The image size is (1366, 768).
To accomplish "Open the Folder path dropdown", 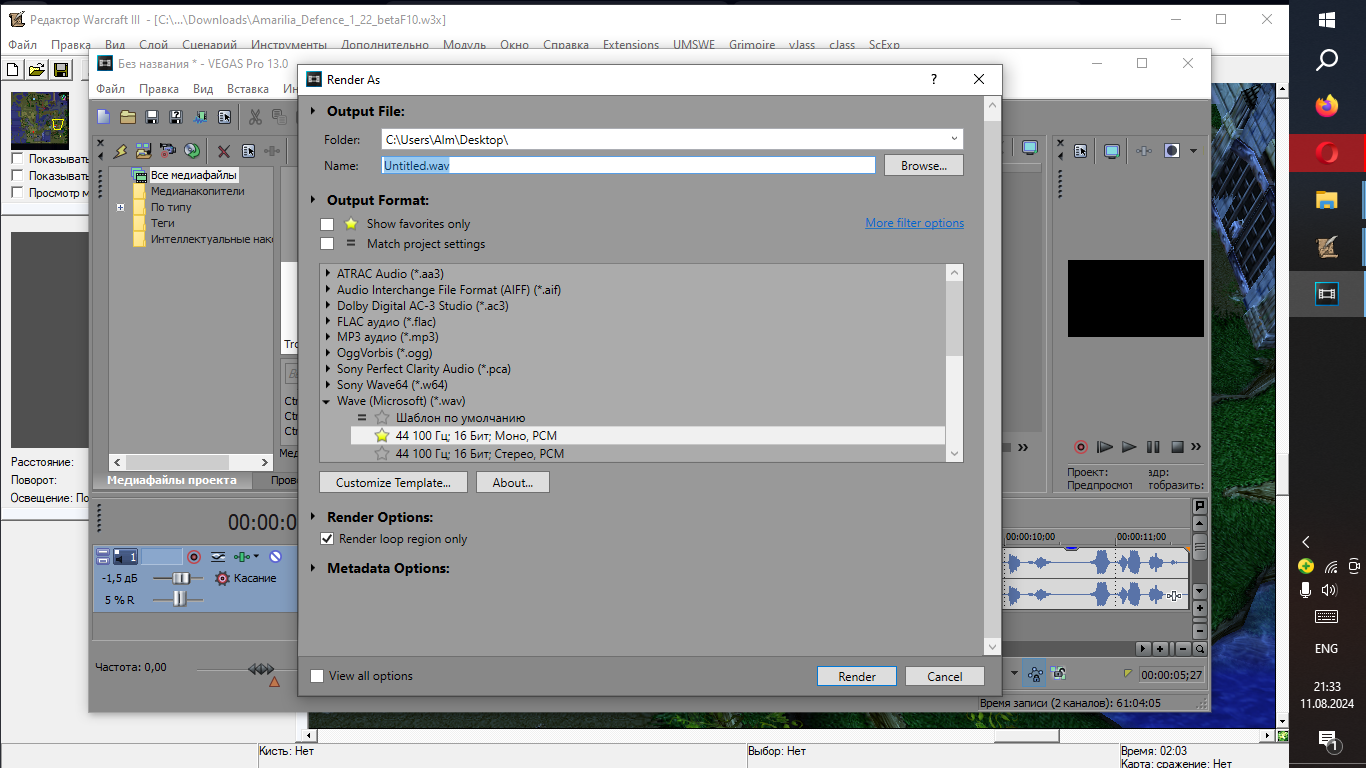I will point(954,139).
